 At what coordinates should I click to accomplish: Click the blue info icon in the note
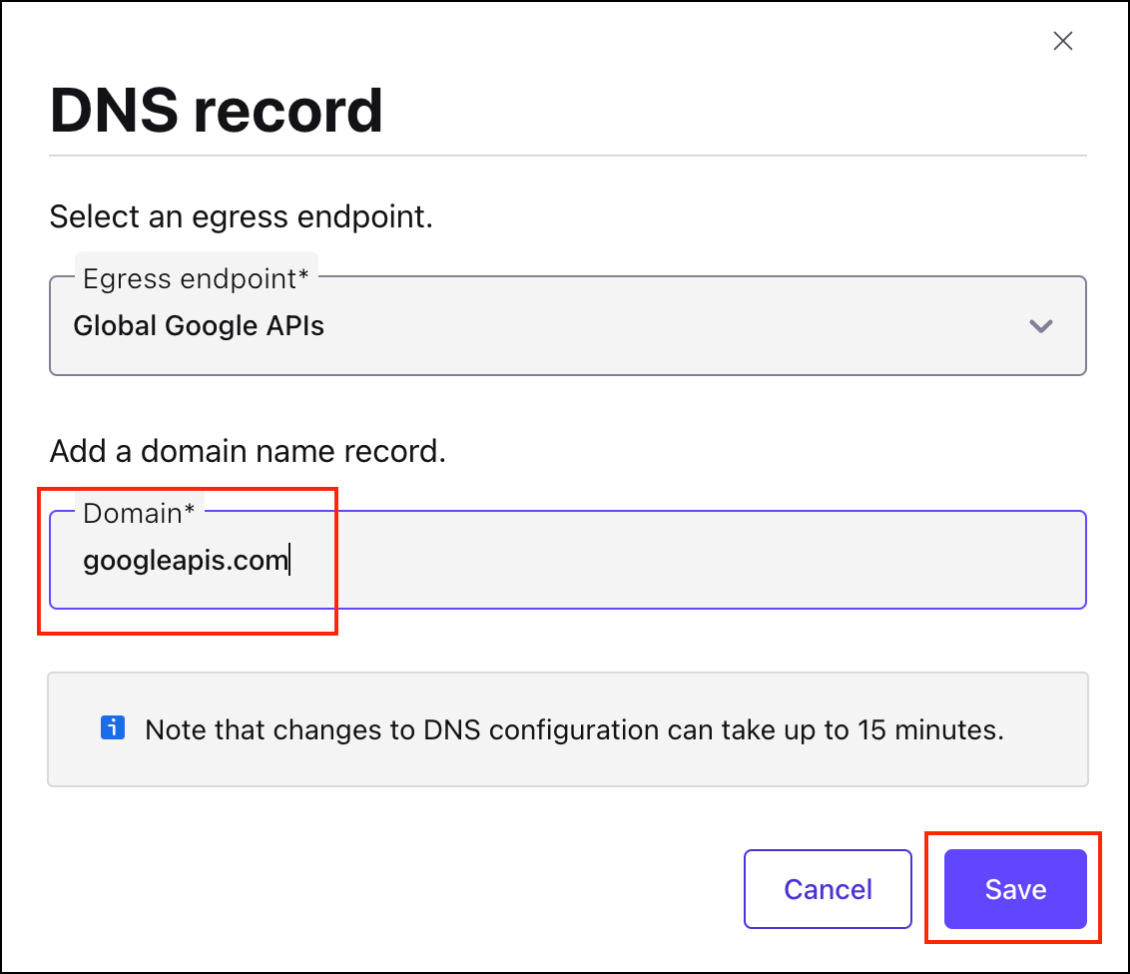tap(113, 728)
